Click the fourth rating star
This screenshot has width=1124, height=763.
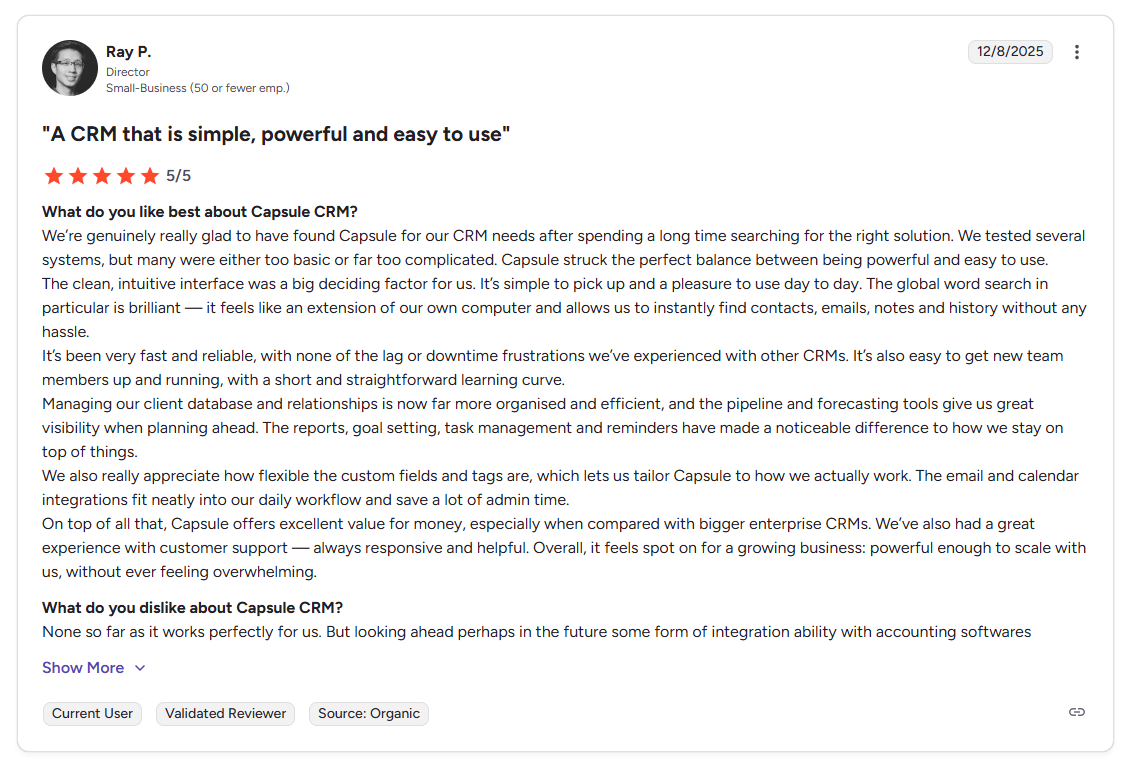126,175
